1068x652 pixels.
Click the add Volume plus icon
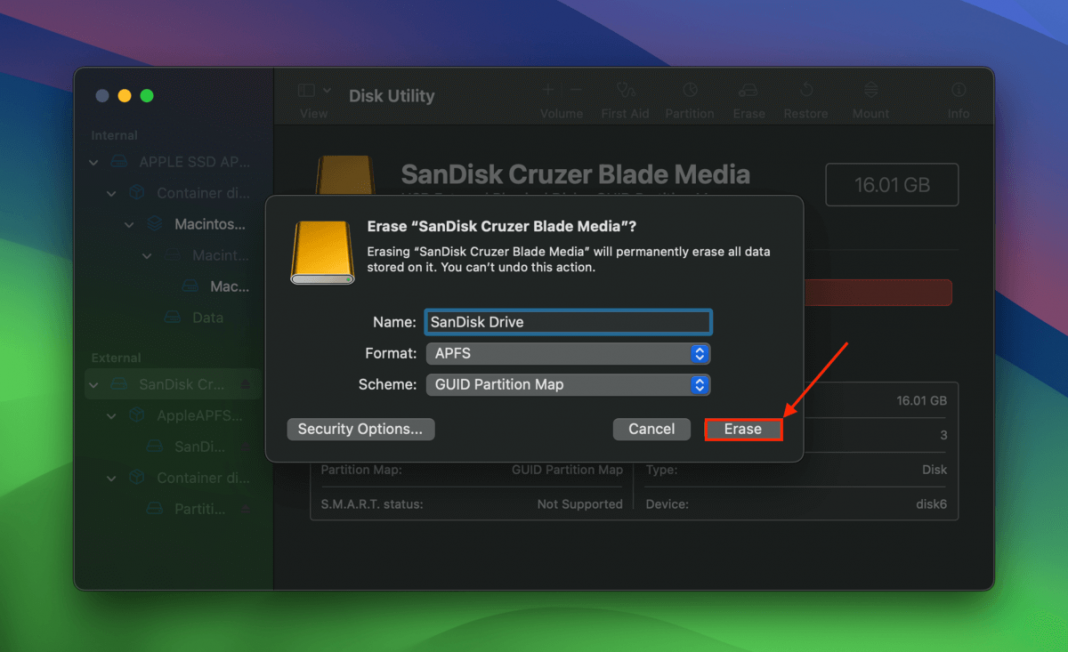click(x=548, y=90)
